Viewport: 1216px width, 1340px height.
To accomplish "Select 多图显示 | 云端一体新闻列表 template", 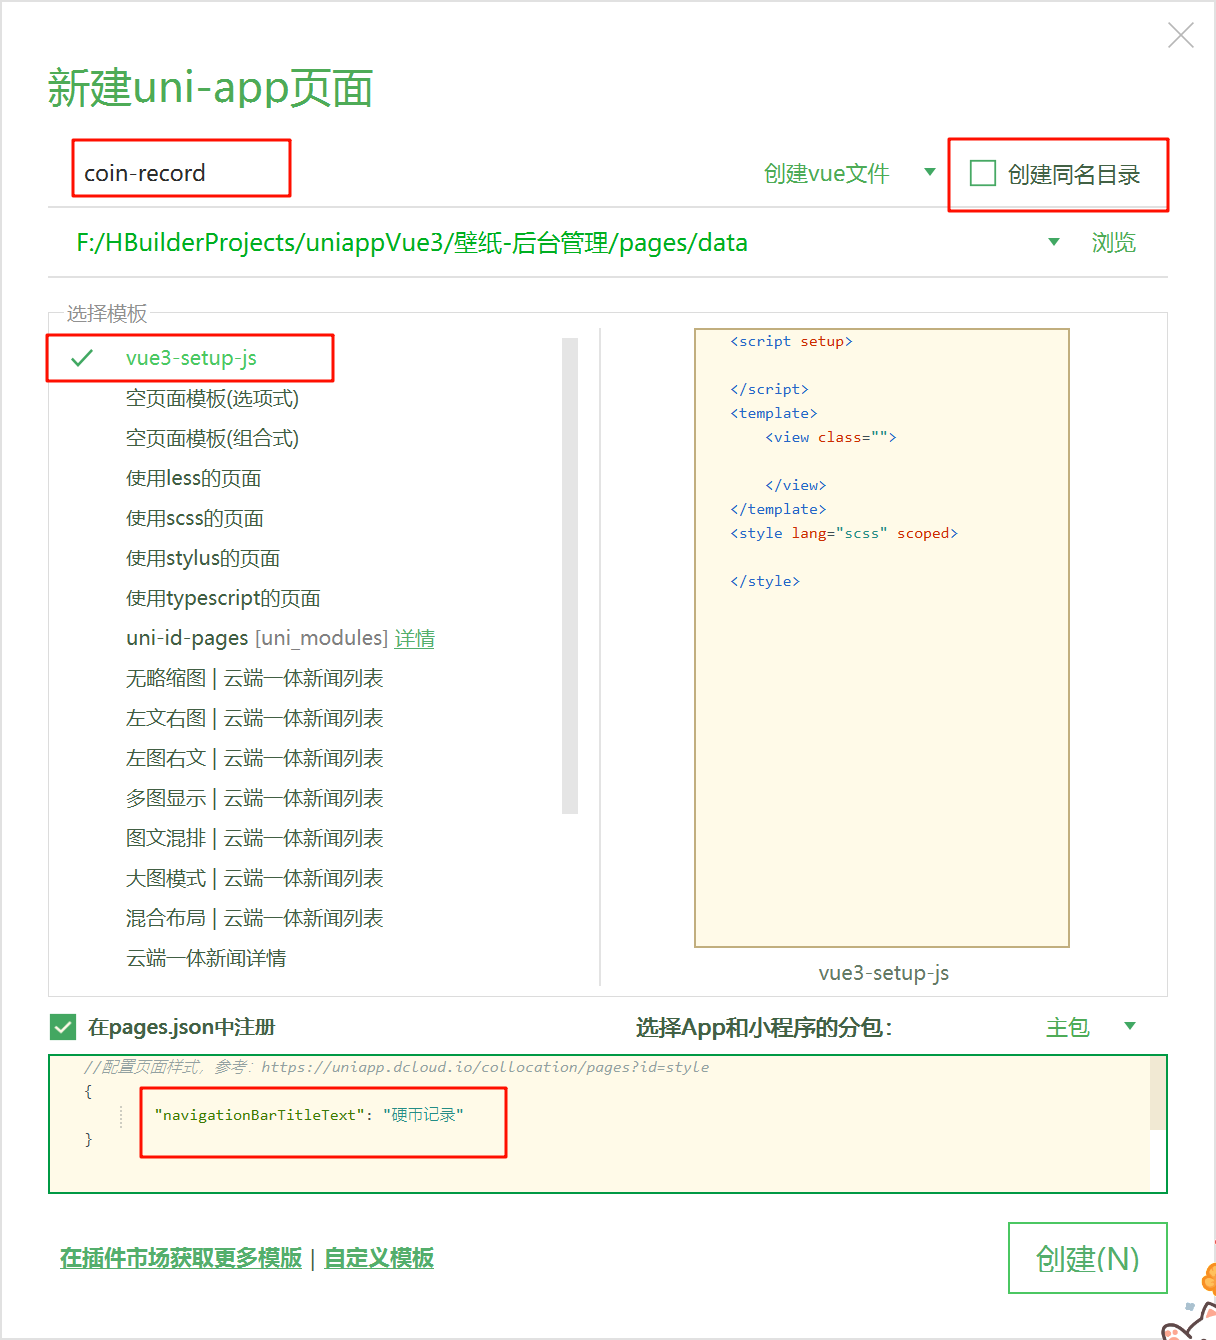I will (x=254, y=798).
